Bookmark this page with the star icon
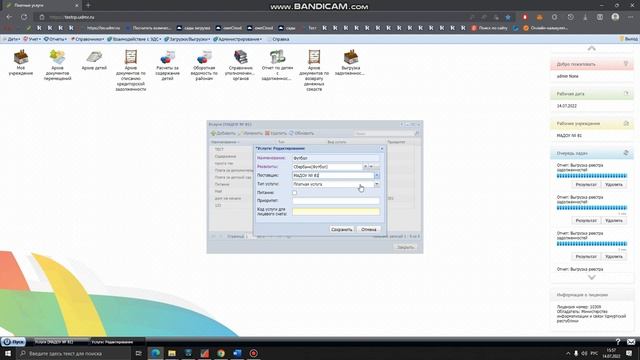The width and height of the screenshot is (640, 360). click(508, 17)
